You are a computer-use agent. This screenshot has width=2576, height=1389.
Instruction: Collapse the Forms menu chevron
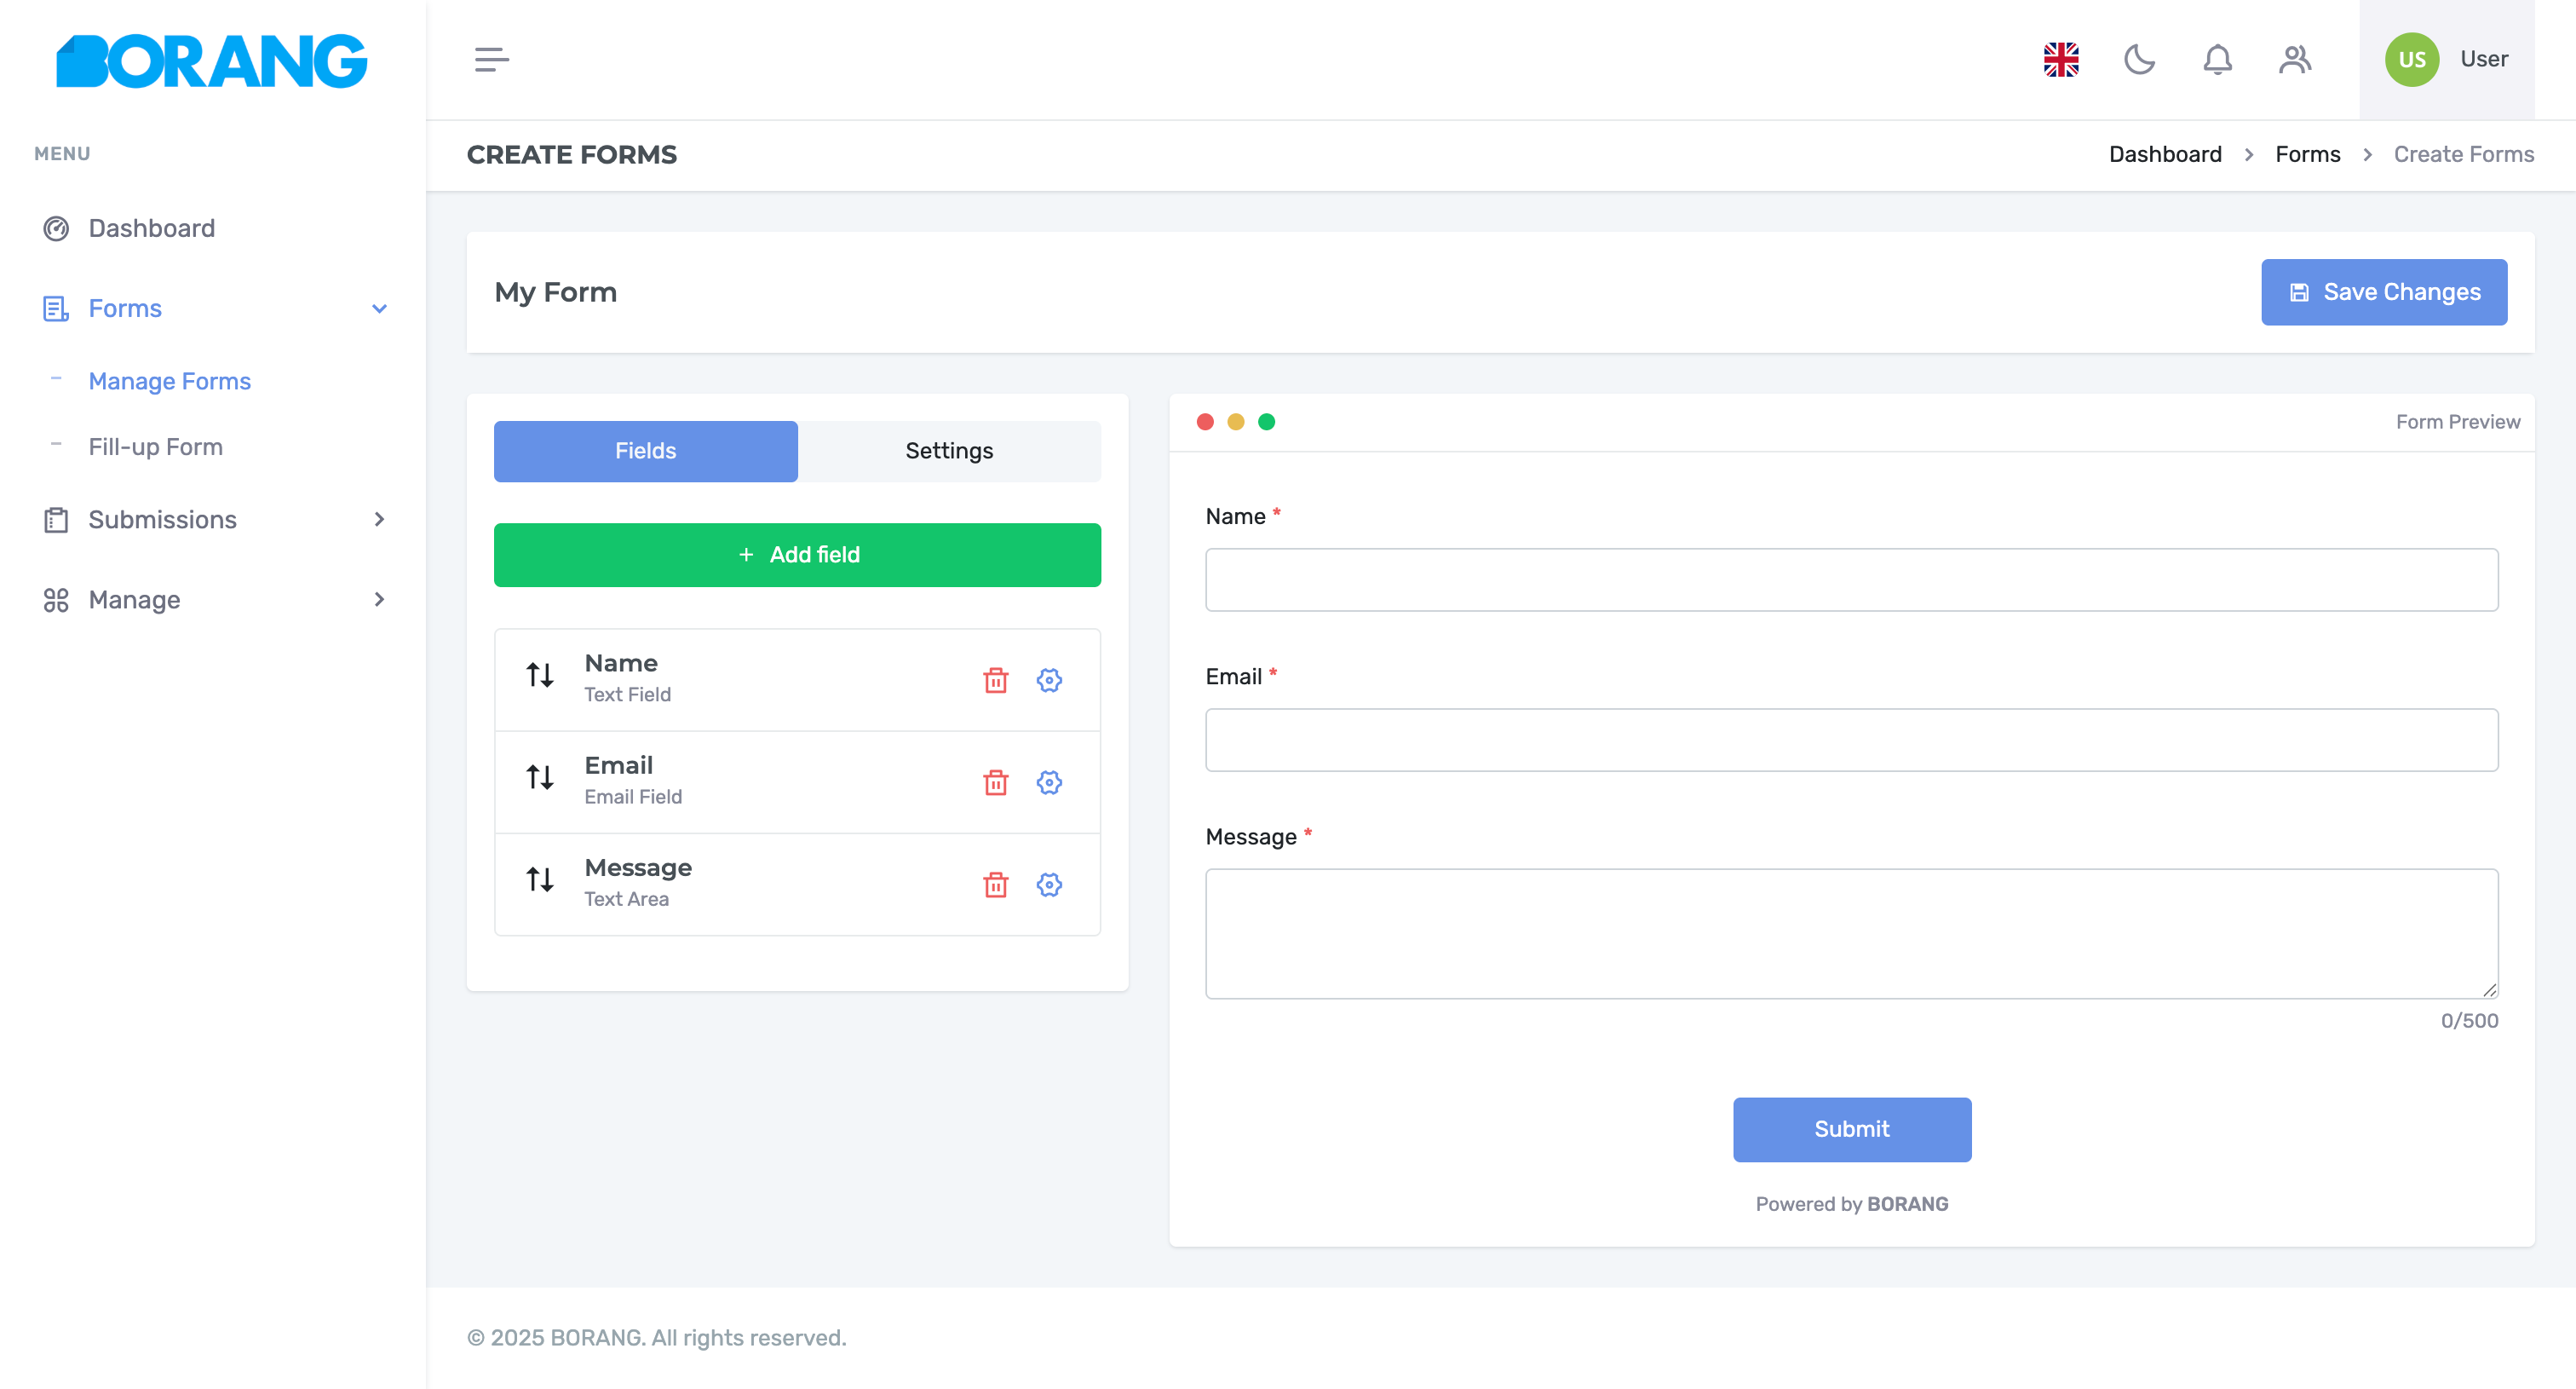coord(379,309)
